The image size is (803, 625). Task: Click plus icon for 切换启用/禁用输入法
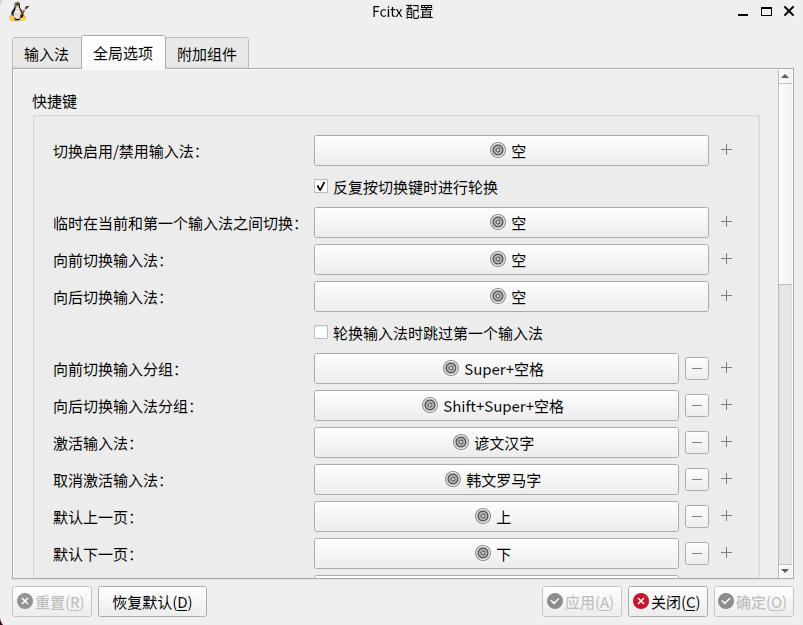pyautogui.click(x=726, y=150)
